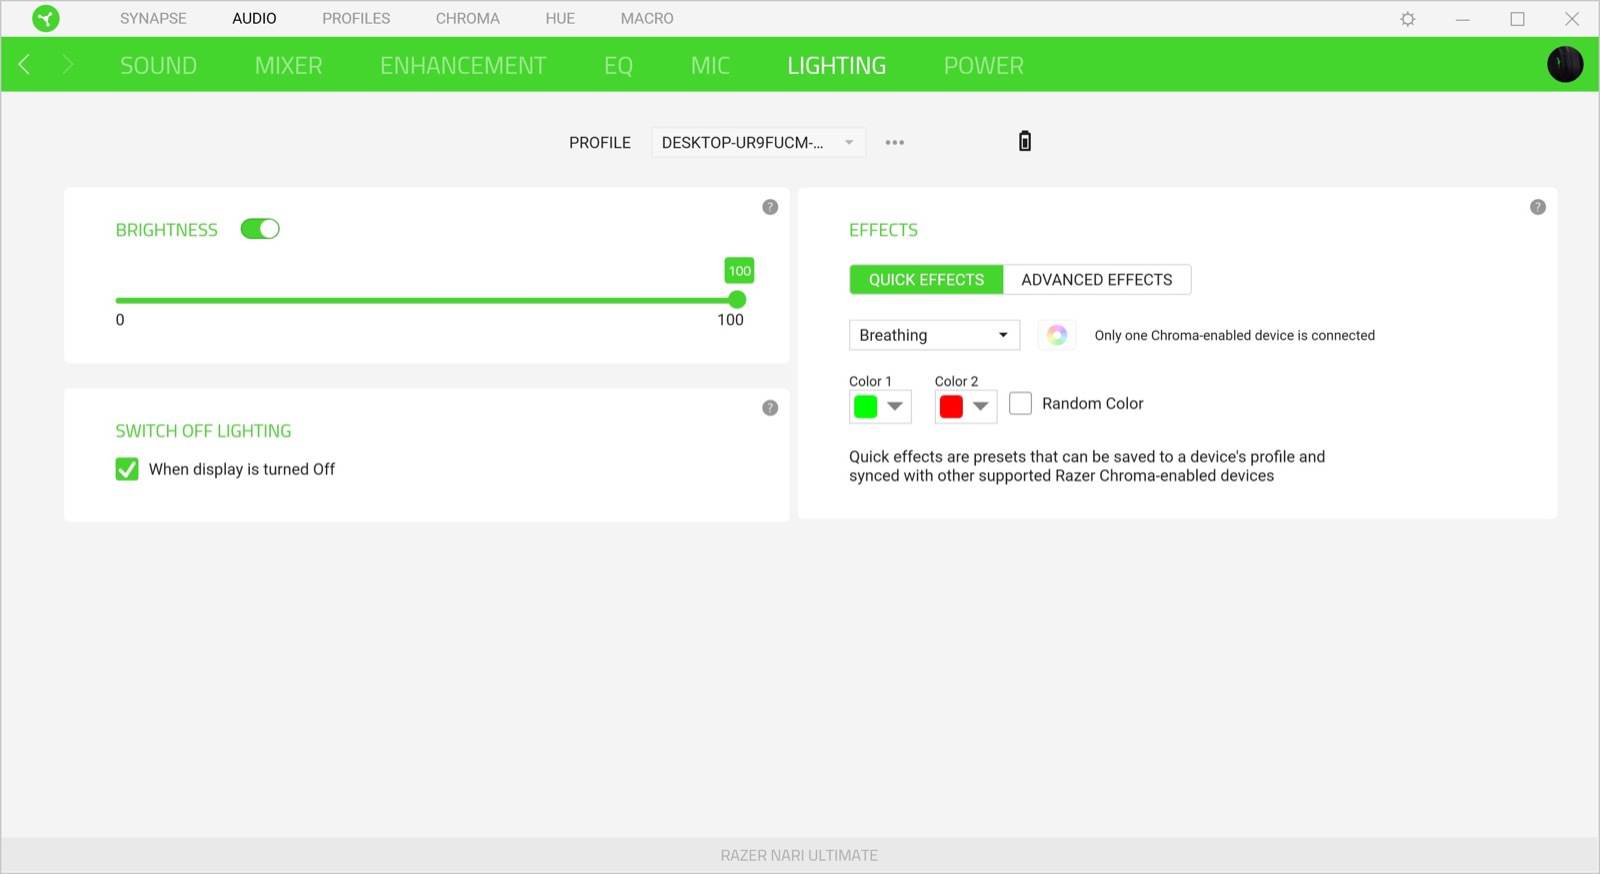Open the Macro top menu

point(647,19)
